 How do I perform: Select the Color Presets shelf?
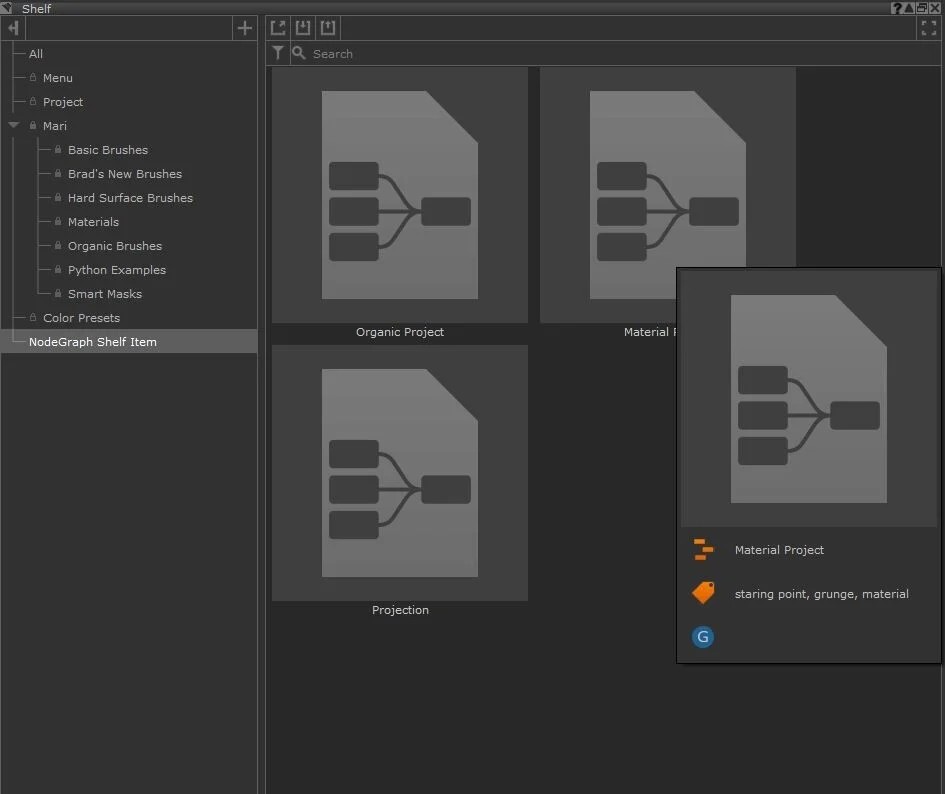[x=81, y=318]
